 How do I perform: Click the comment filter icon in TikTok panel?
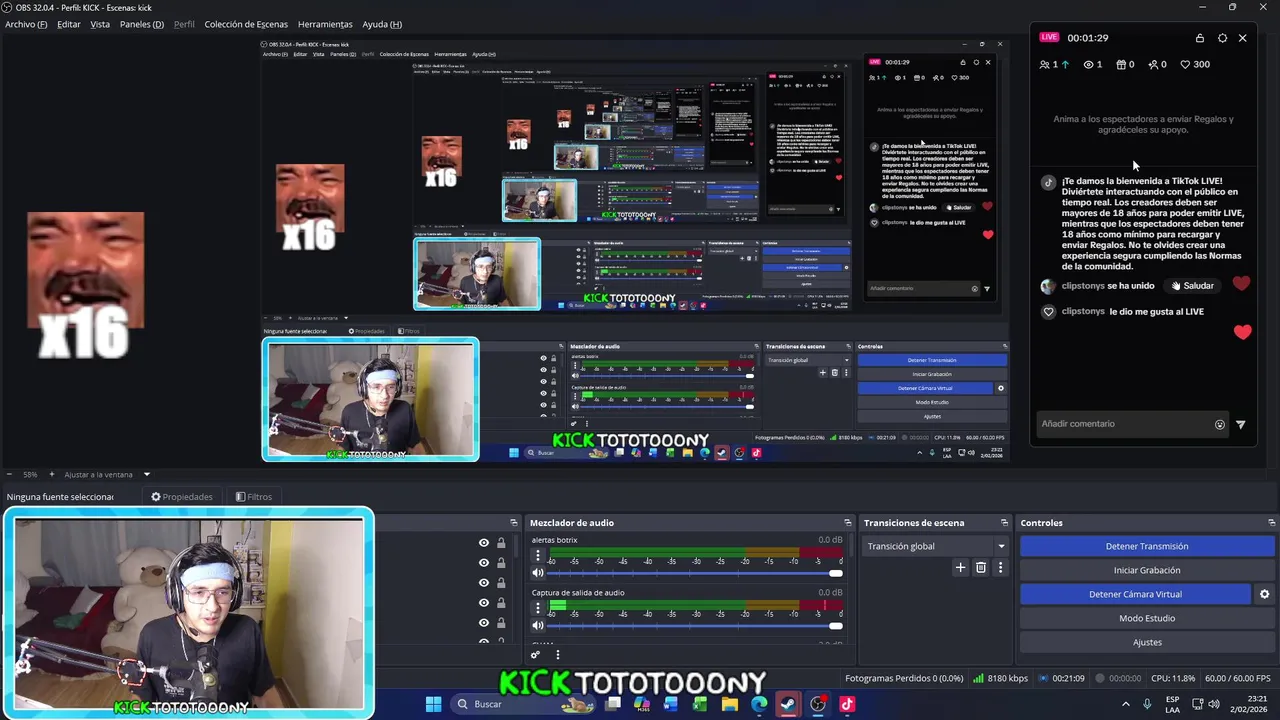click(x=1241, y=424)
